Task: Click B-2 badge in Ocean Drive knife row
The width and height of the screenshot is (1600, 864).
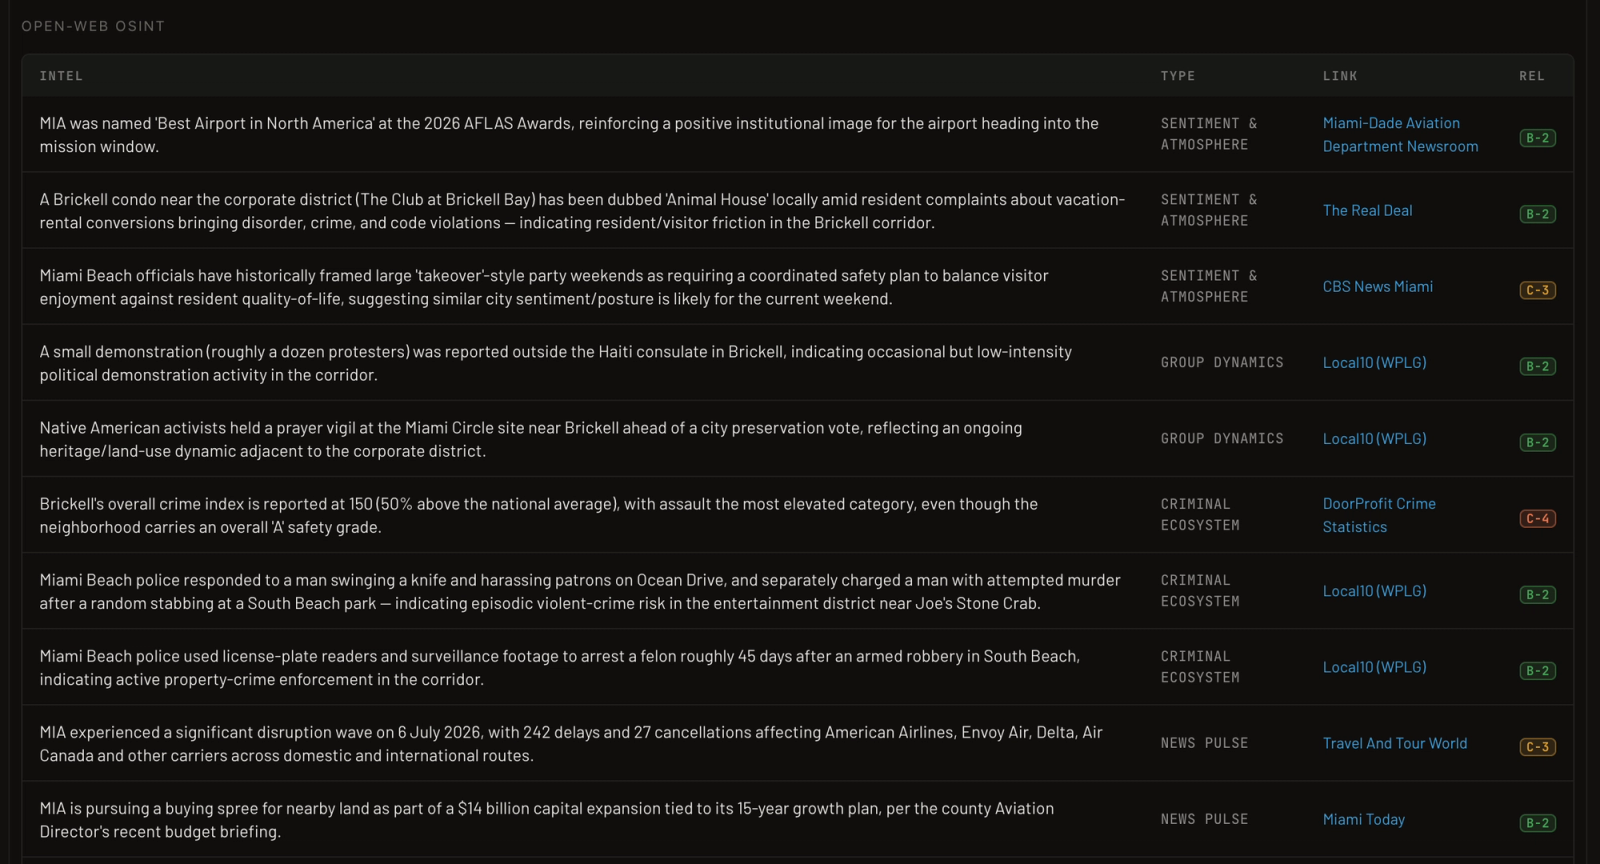Action: (x=1537, y=594)
